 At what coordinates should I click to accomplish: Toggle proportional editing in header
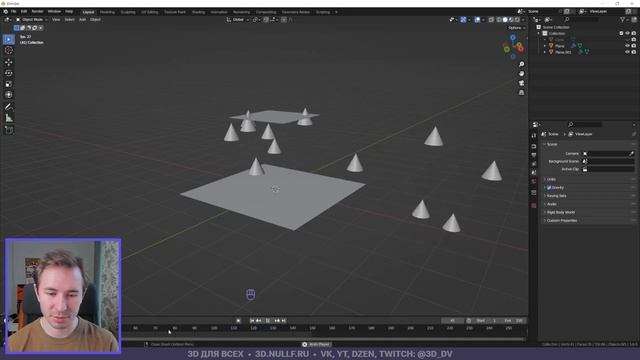tap(284, 20)
